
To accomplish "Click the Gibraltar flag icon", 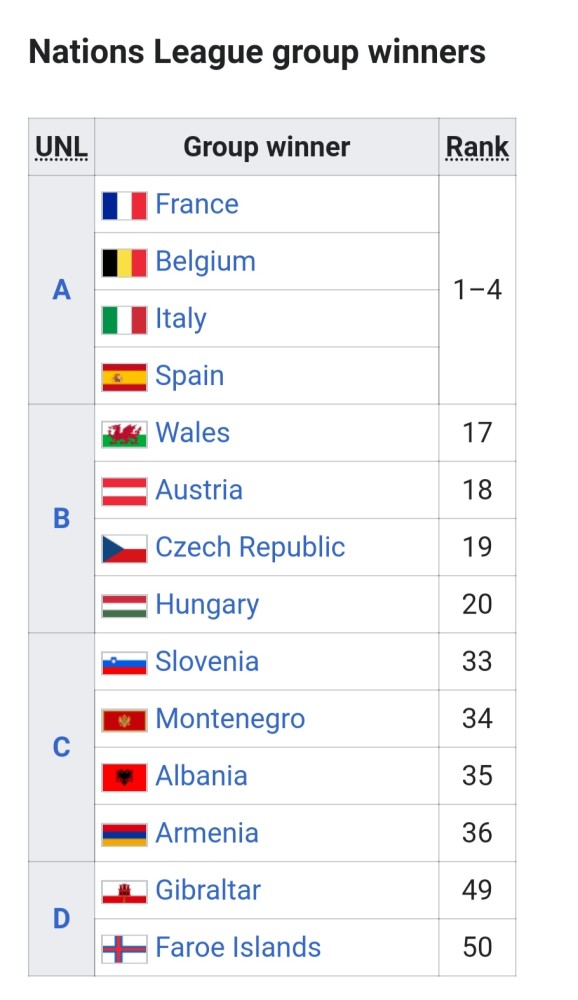I will click(x=124, y=892).
